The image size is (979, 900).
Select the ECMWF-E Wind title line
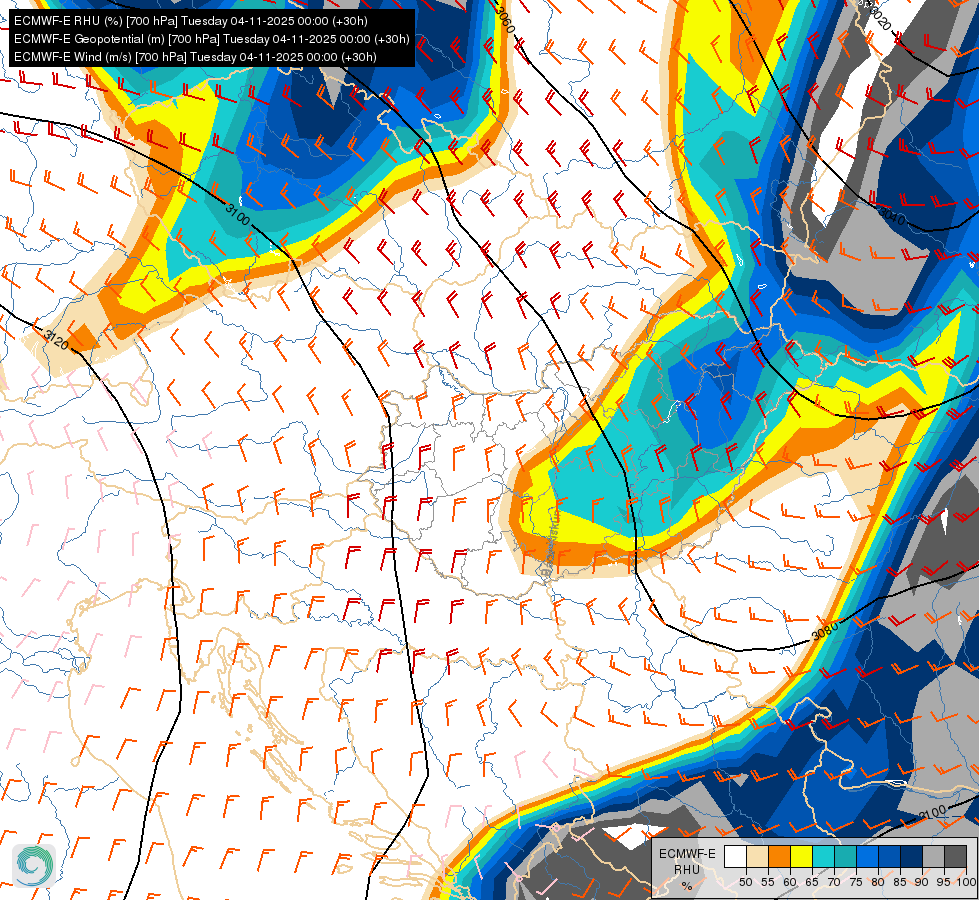[x=195, y=57]
